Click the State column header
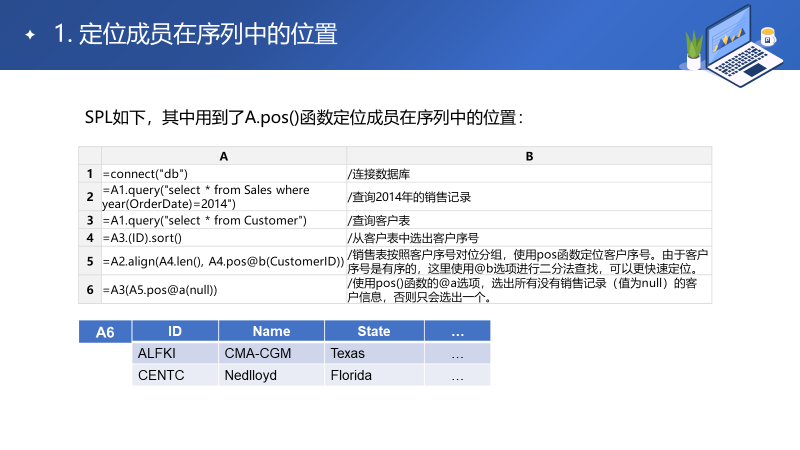The width and height of the screenshot is (800, 450). coord(374,331)
